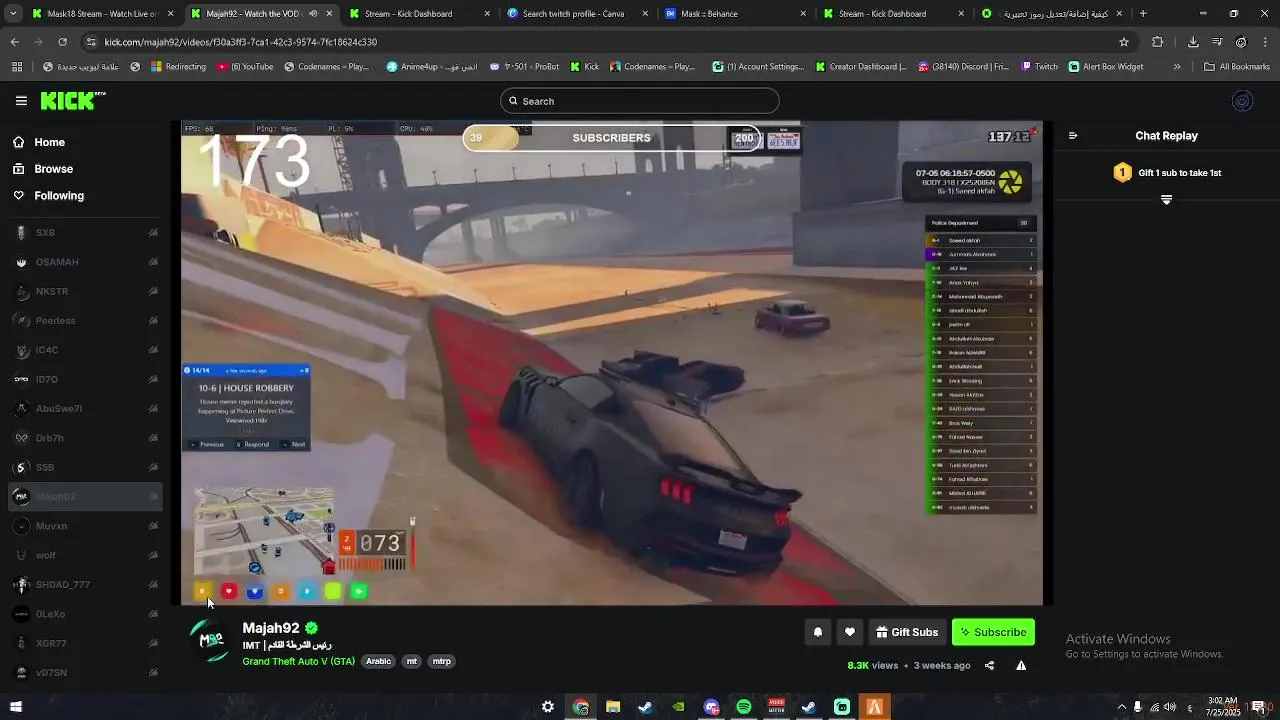
Task: Open Majah92 channel name link
Action: (x=270, y=628)
